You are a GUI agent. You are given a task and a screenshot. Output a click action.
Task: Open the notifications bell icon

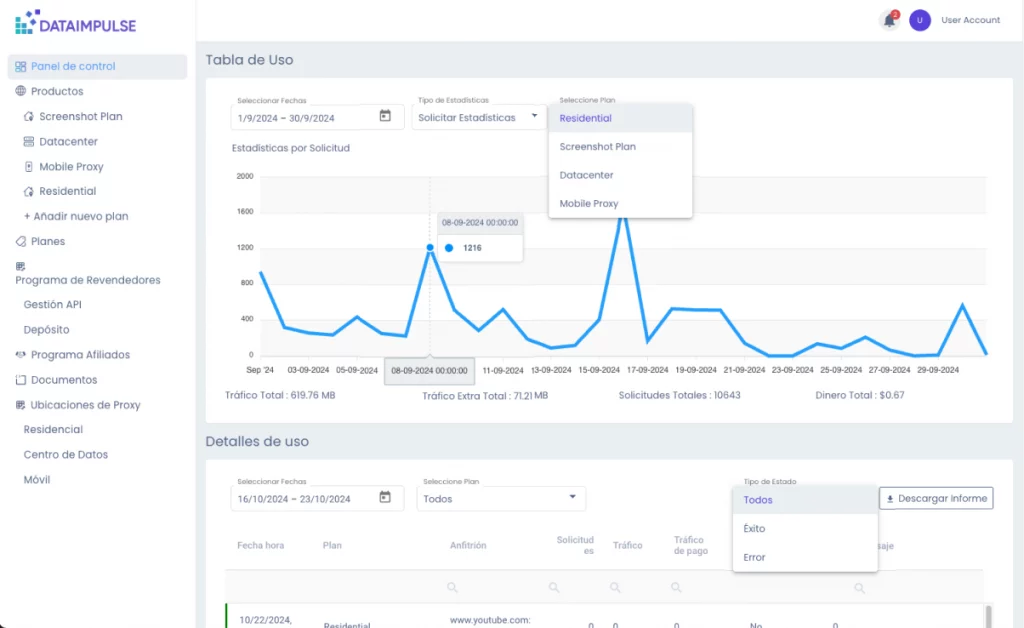[888, 20]
